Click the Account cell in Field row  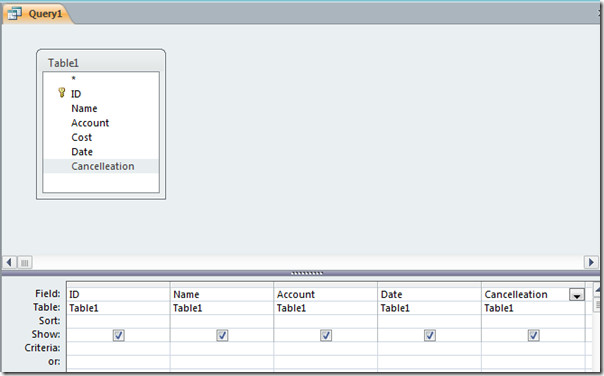pyautogui.click(x=326, y=294)
